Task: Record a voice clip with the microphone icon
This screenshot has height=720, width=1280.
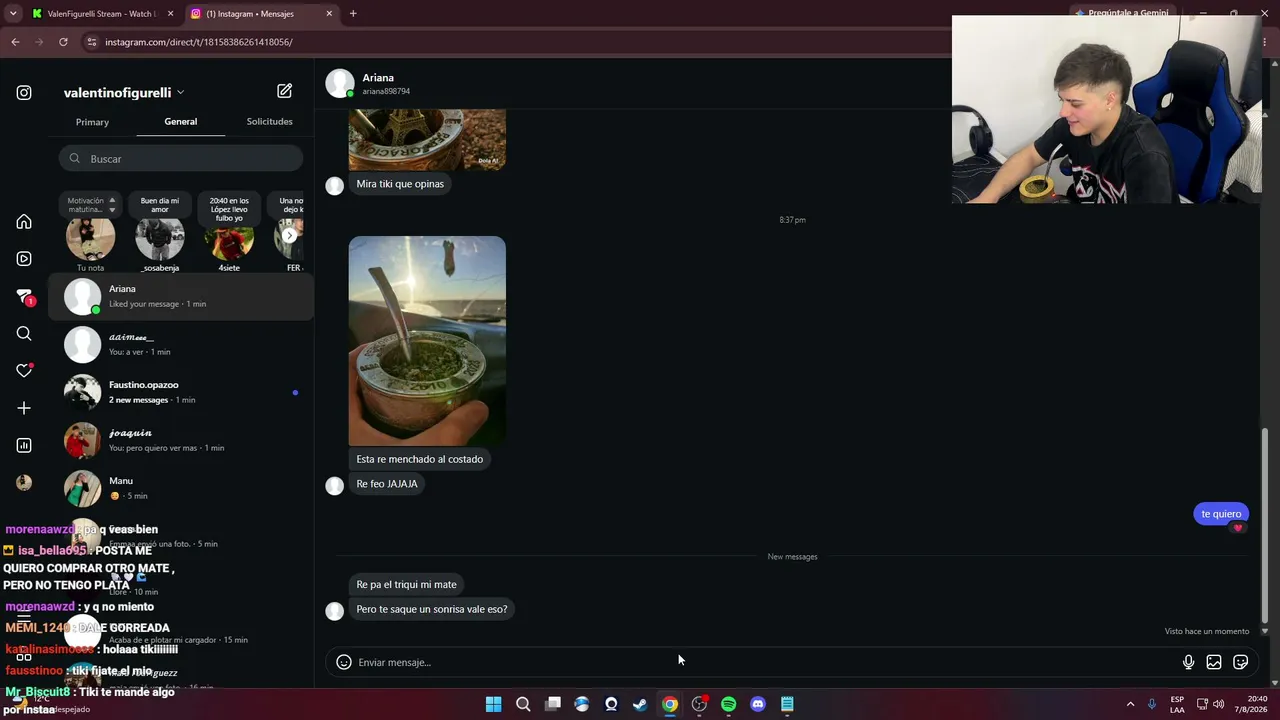Action: coord(1188,662)
